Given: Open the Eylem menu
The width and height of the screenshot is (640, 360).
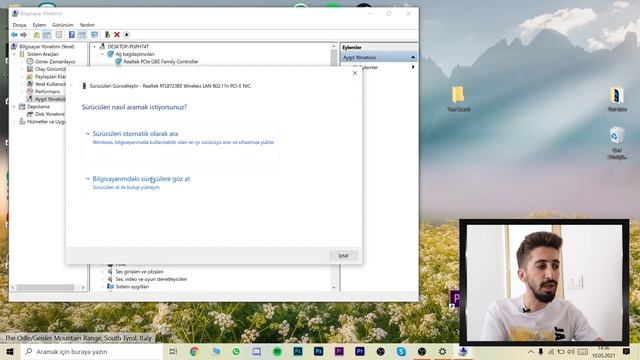Looking at the screenshot, I should [39, 25].
